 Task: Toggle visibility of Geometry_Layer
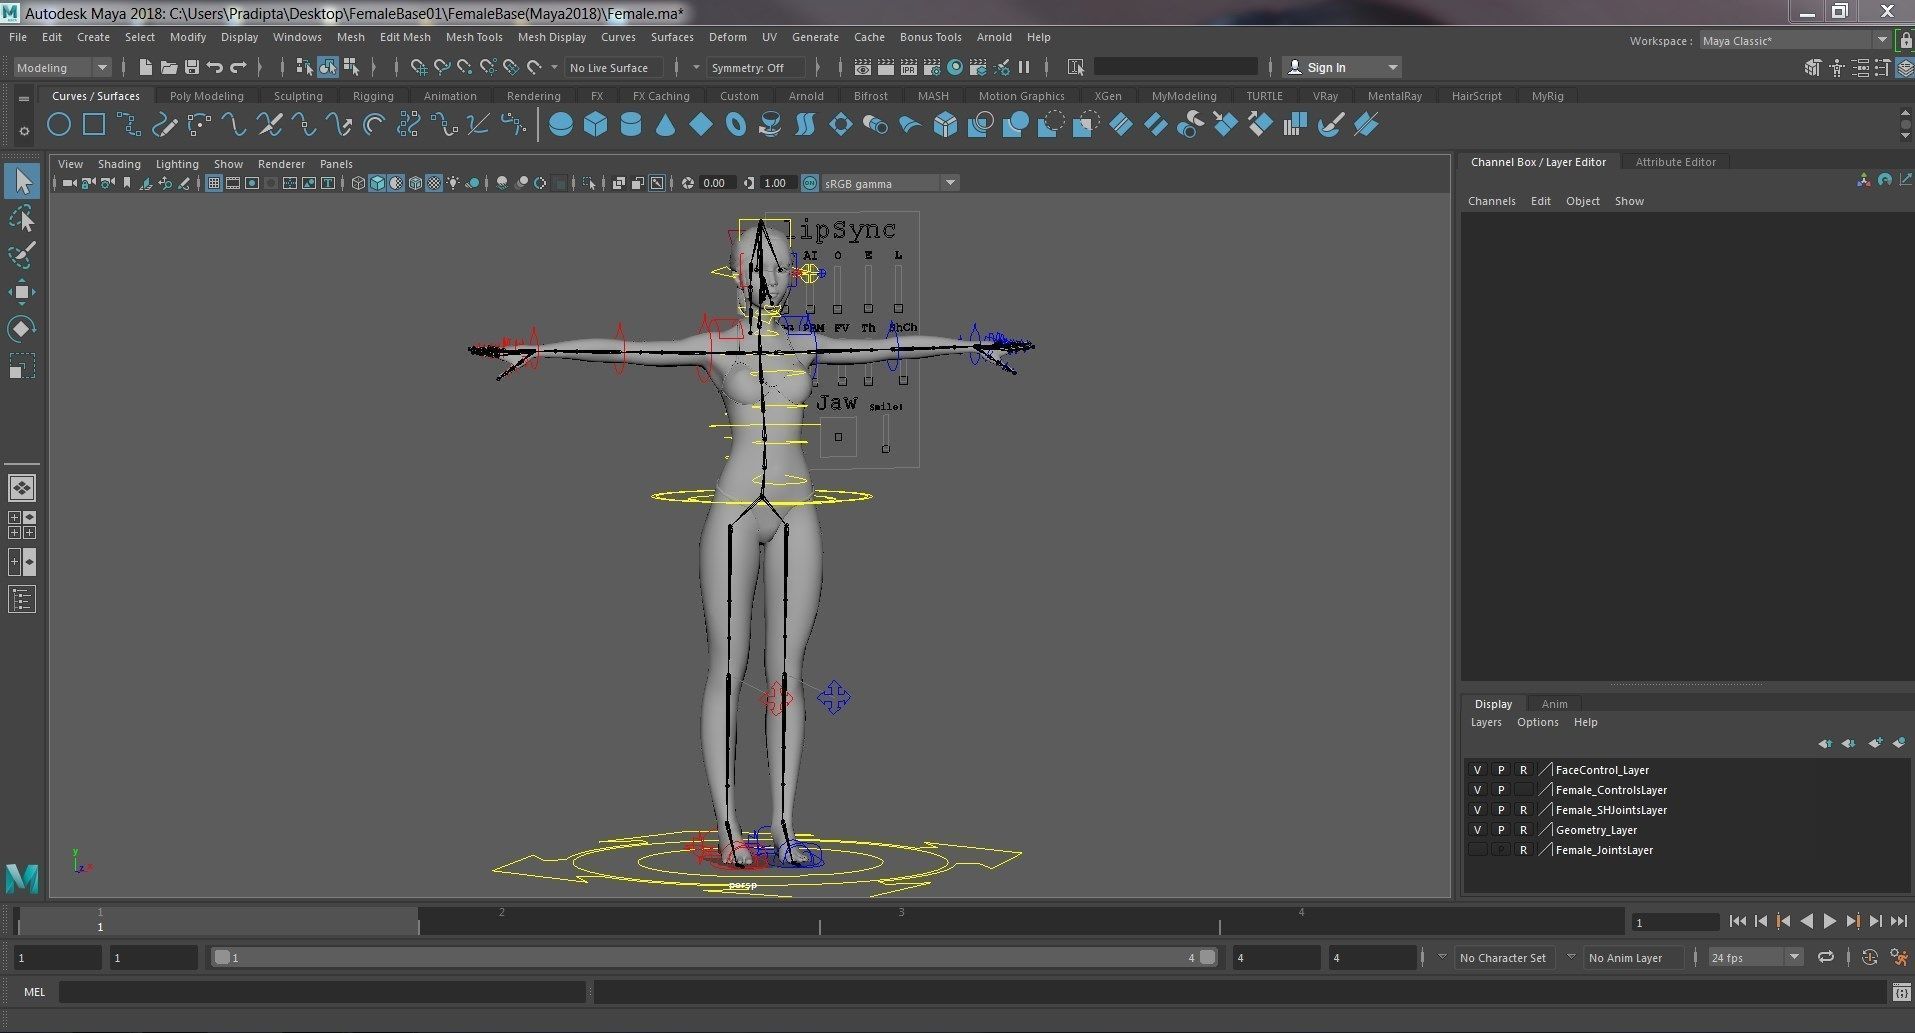[1477, 830]
